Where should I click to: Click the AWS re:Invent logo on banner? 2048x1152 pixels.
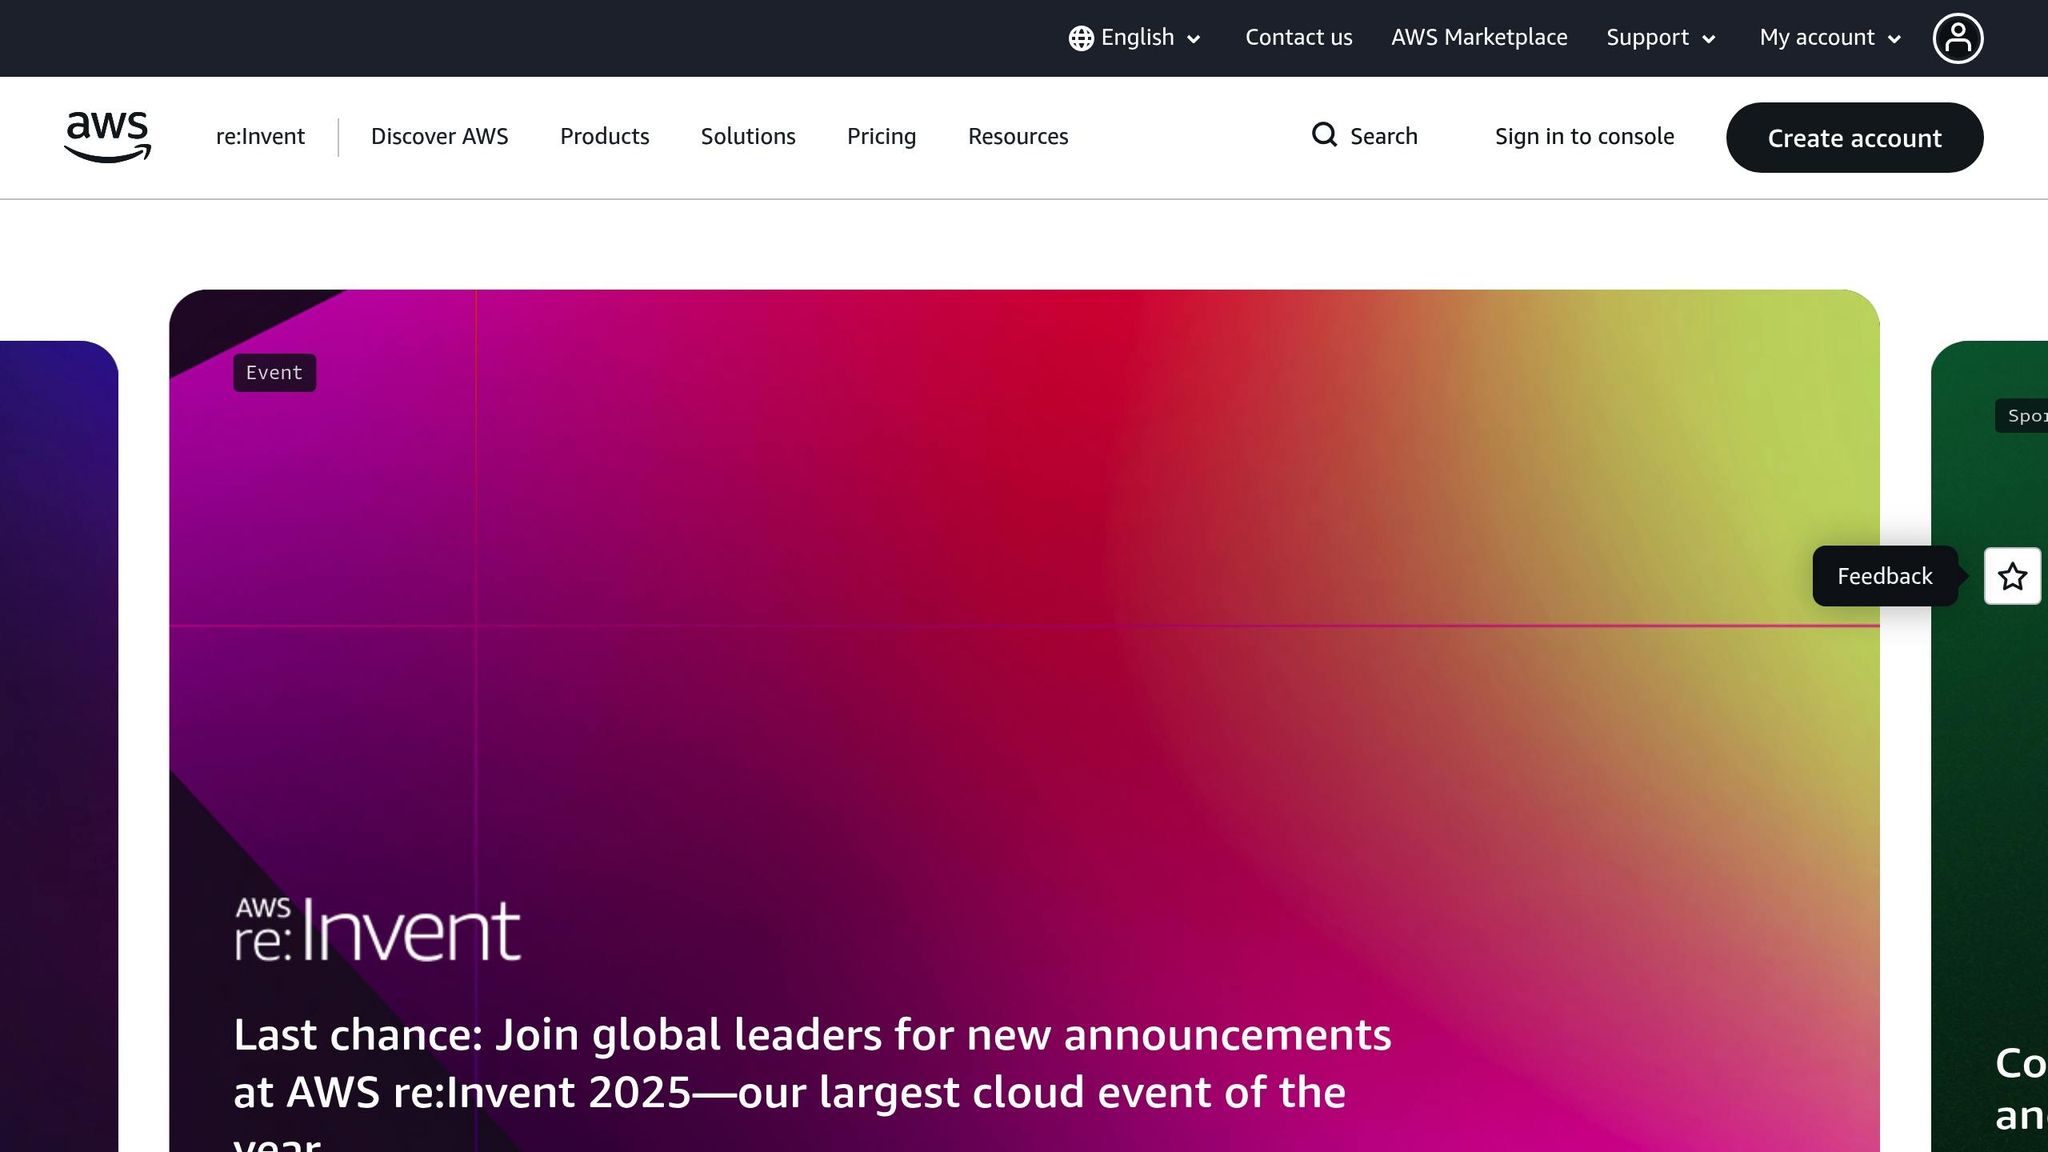tap(377, 929)
